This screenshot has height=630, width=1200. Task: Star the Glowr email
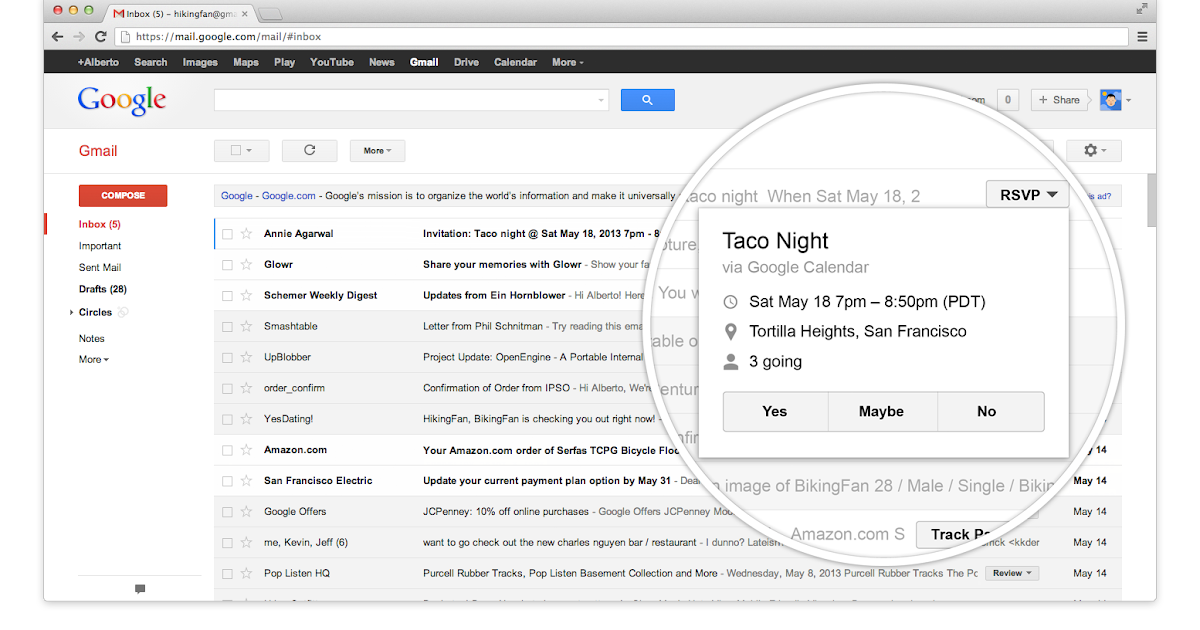click(x=246, y=265)
